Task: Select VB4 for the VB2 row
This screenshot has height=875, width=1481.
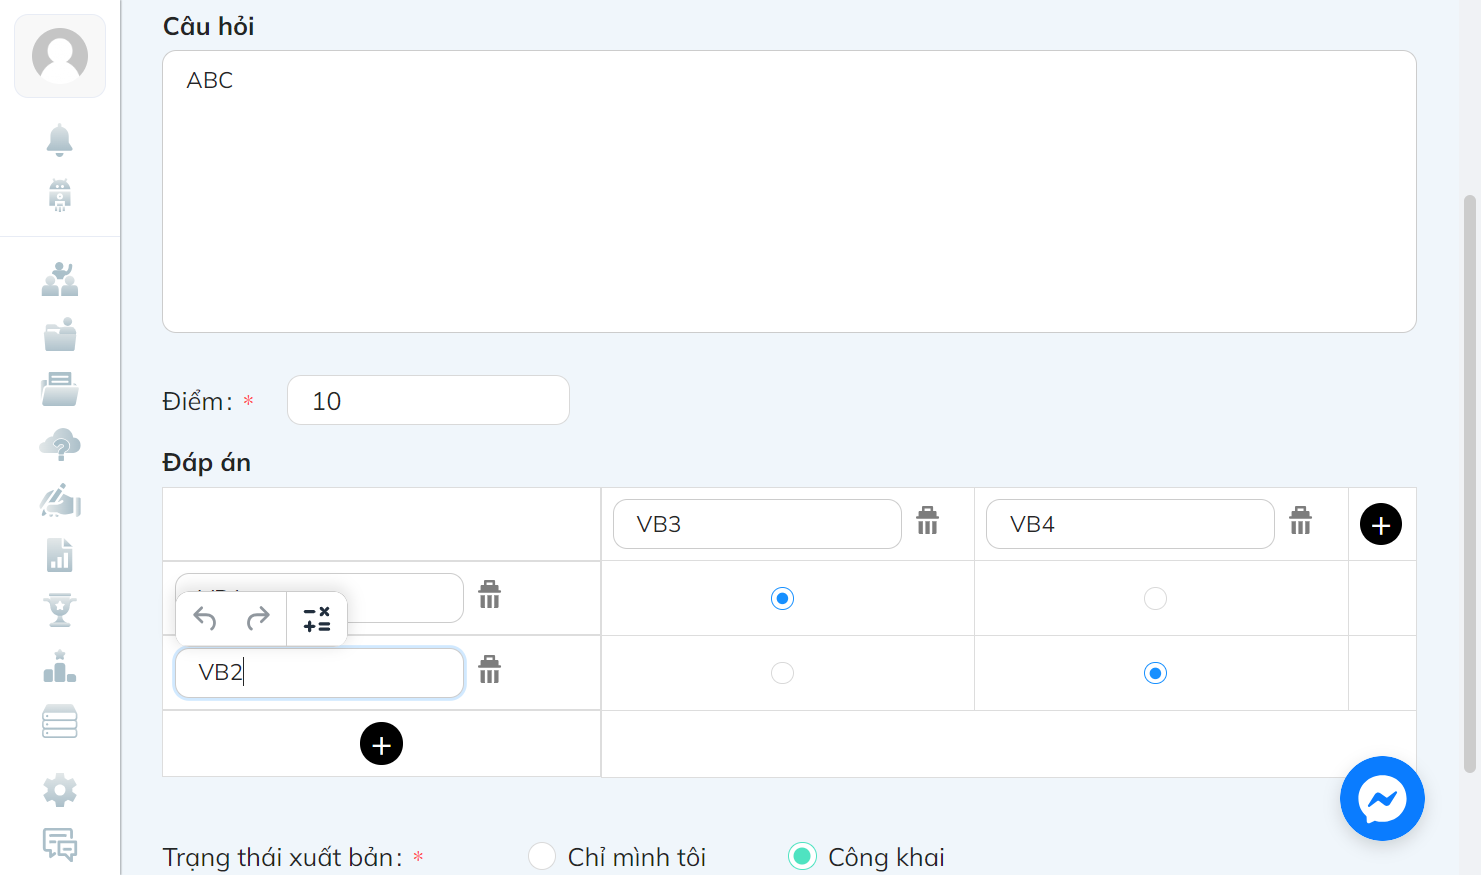Action: point(1155,673)
